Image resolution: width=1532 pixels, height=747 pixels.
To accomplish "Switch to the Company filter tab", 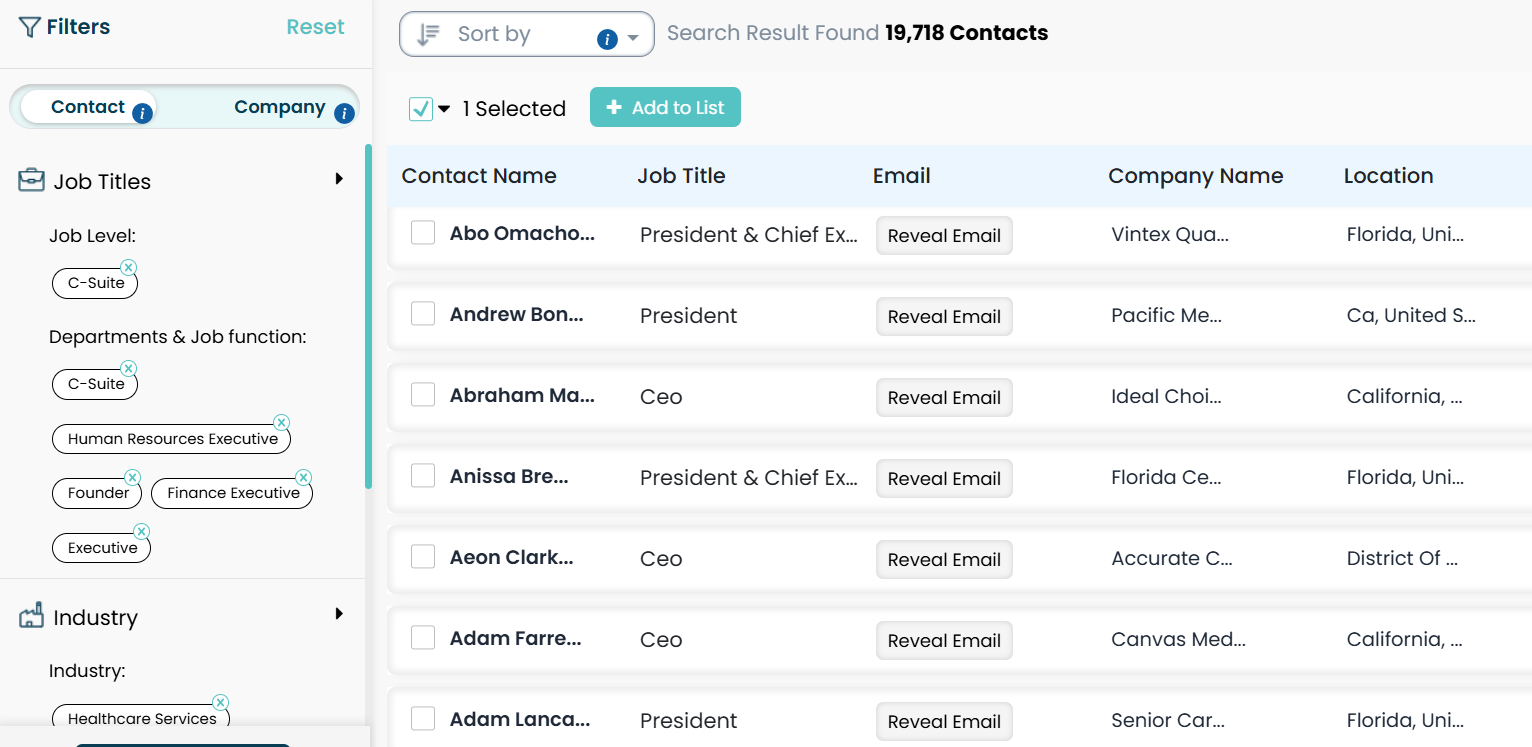I will pos(279,107).
